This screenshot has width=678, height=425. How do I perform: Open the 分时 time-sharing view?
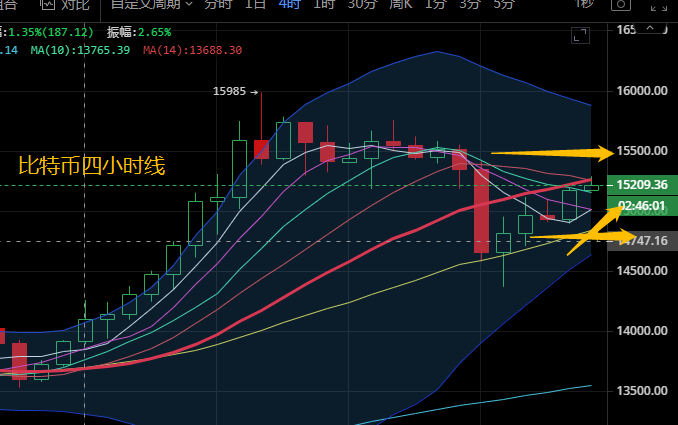(x=219, y=4)
